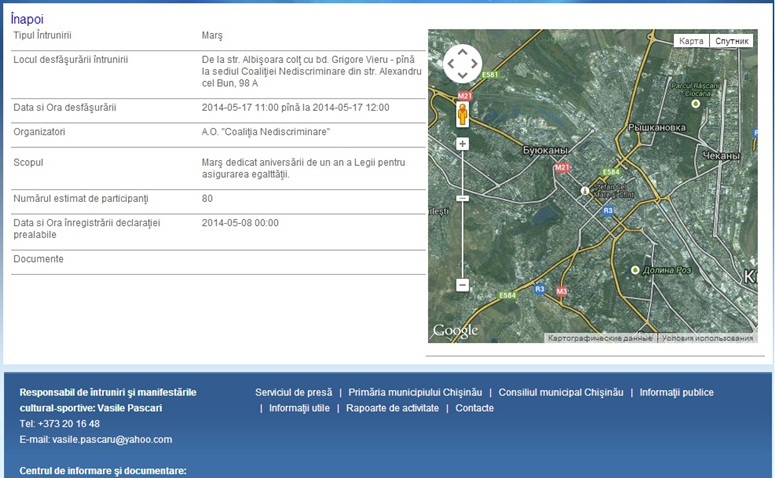The width and height of the screenshot is (775, 478).
Task: Open Contacte footer link
Action: 474,408
